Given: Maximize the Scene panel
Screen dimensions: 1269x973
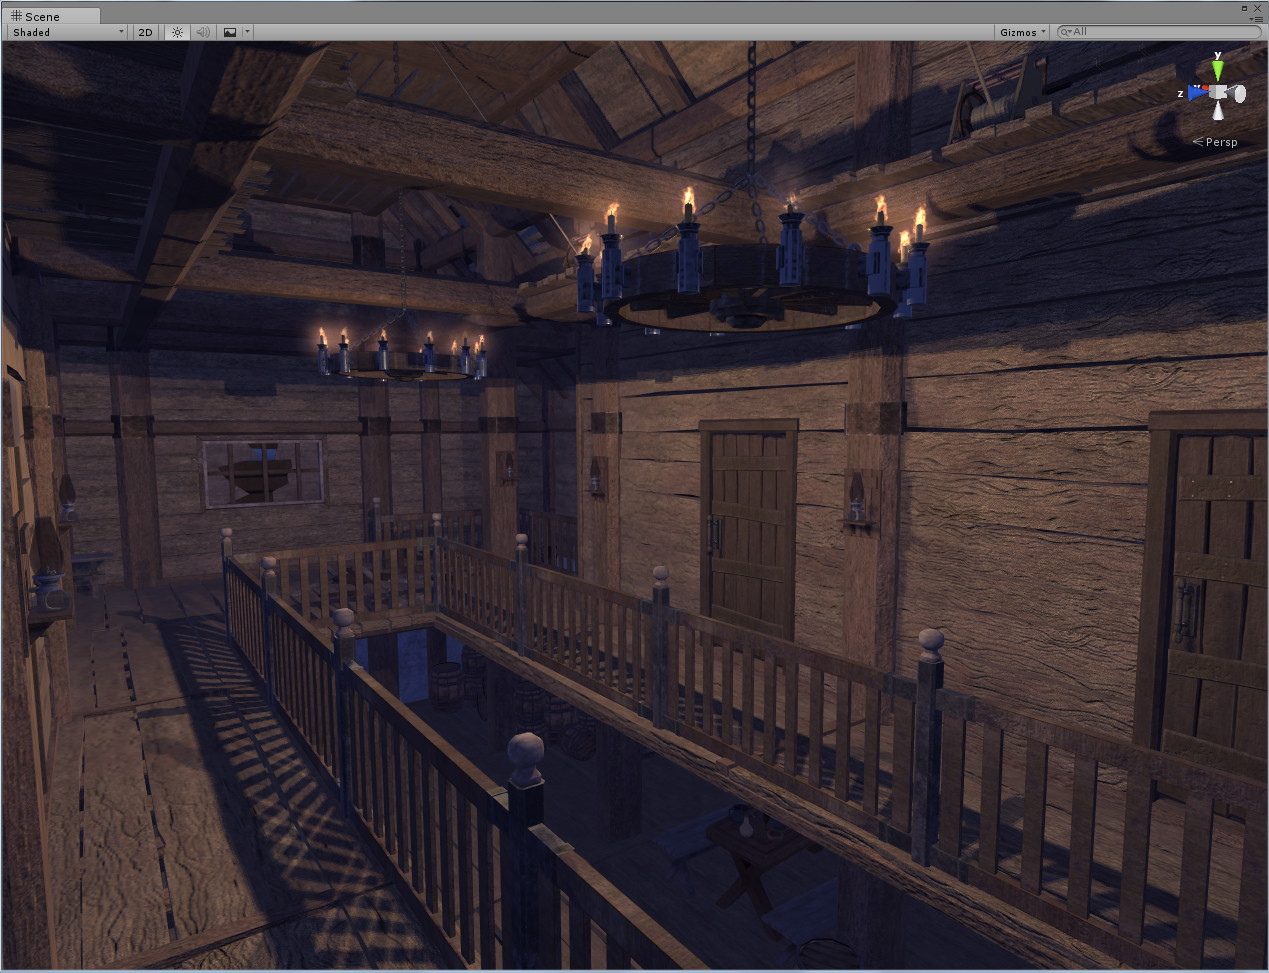Looking at the screenshot, I should (1245, 8).
